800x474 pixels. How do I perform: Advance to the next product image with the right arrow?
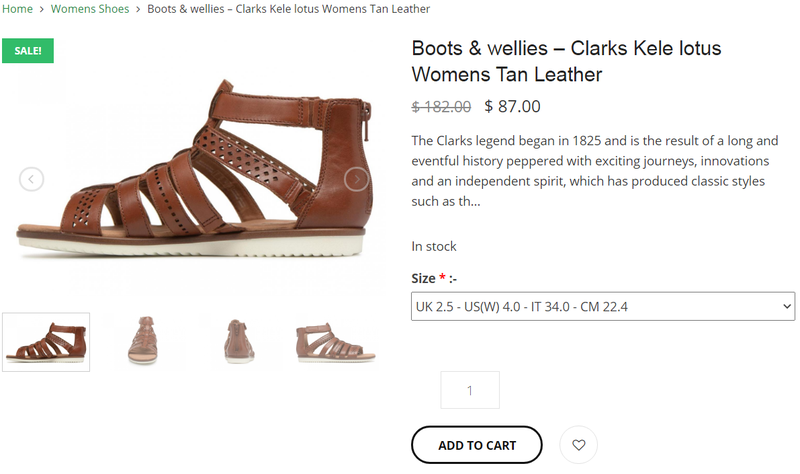[357, 179]
